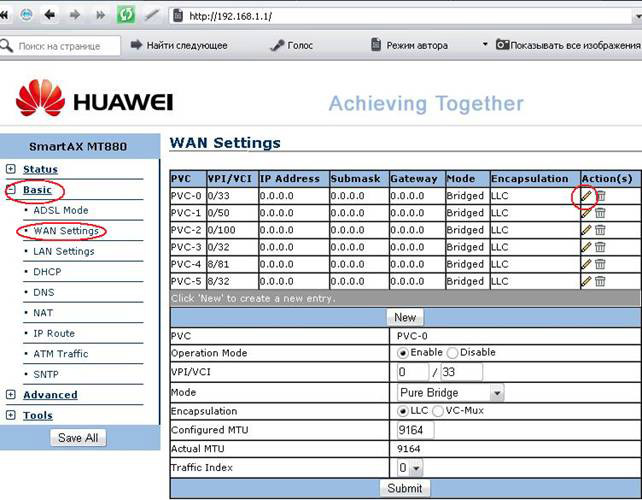The height and width of the screenshot is (500, 642).
Task: Expand the Status menu plus icon
Action: coord(11,169)
